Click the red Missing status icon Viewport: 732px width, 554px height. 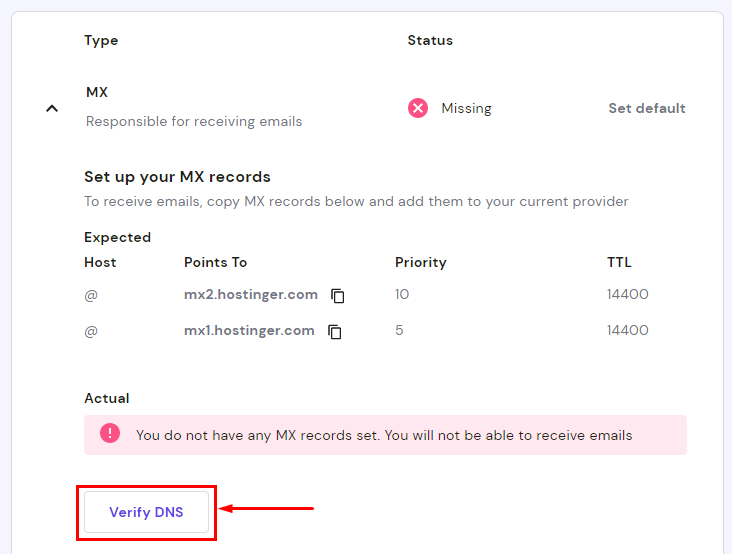point(418,108)
